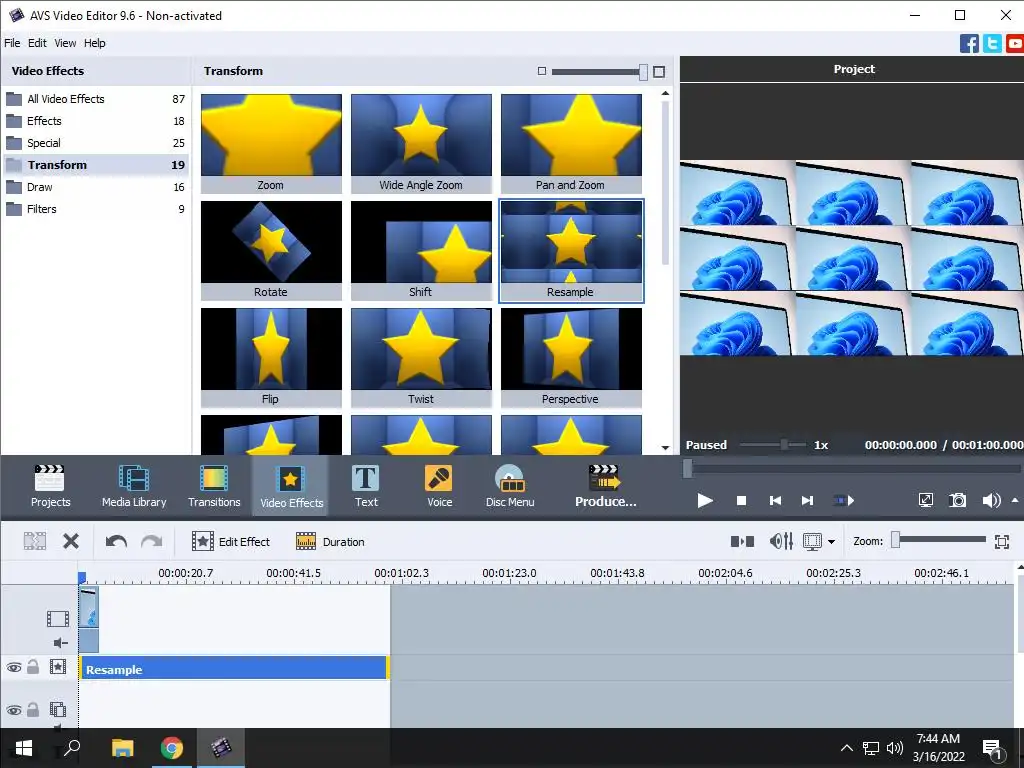Open the File menu
The width and height of the screenshot is (1024, 768).
[12, 43]
